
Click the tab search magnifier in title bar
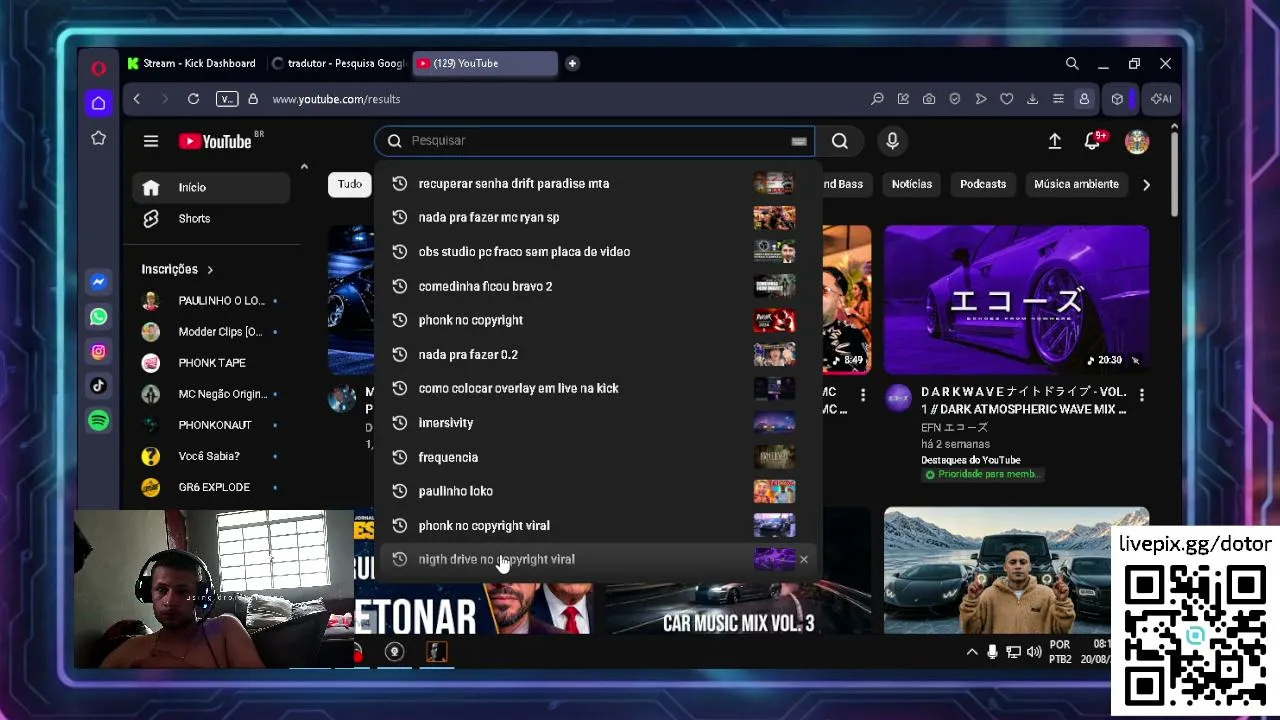(1072, 63)
